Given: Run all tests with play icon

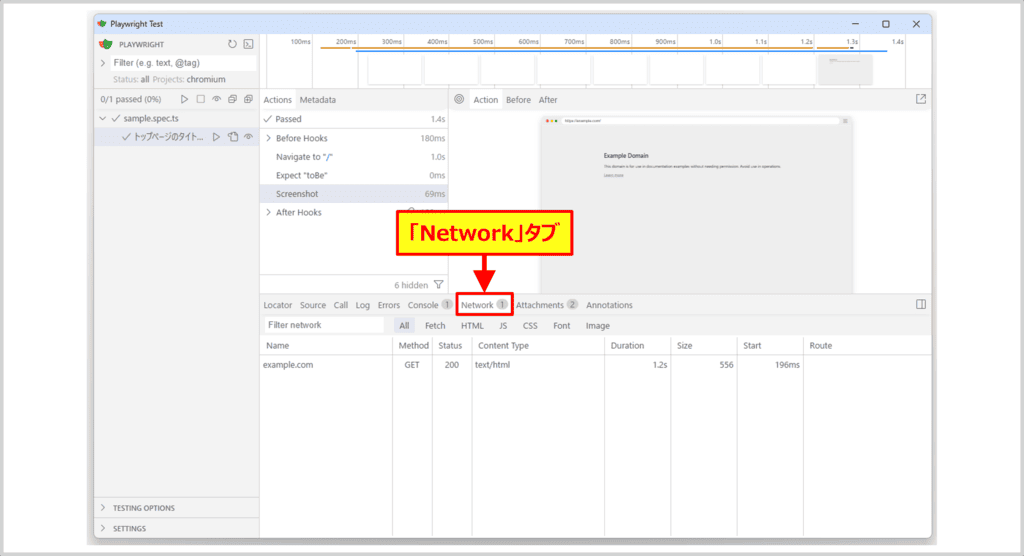Looking at the screenshot, I should [184, 99].
